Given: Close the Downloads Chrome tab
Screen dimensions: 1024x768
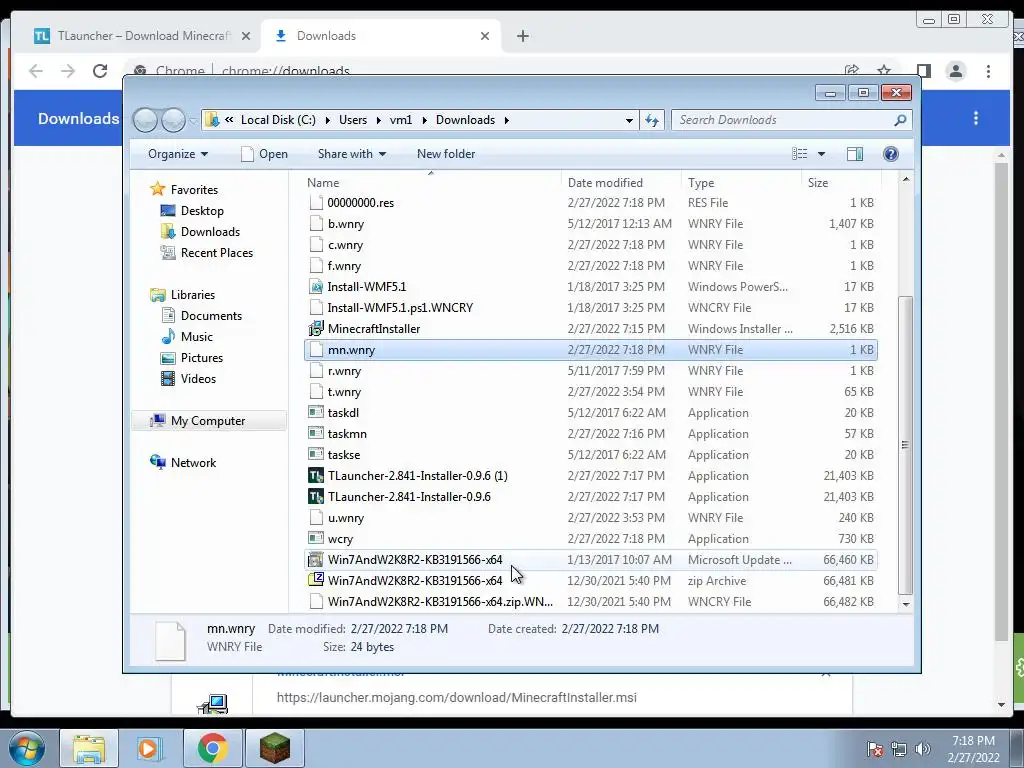Looking at the screenshot, I should coord(485,36).
